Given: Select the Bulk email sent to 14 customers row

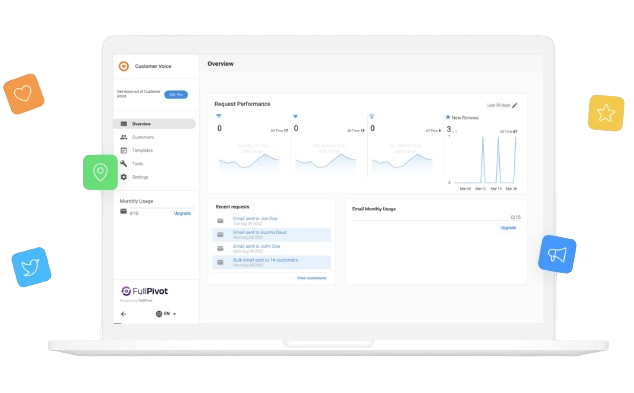Looking at the screenshot, I should [271, 262].
